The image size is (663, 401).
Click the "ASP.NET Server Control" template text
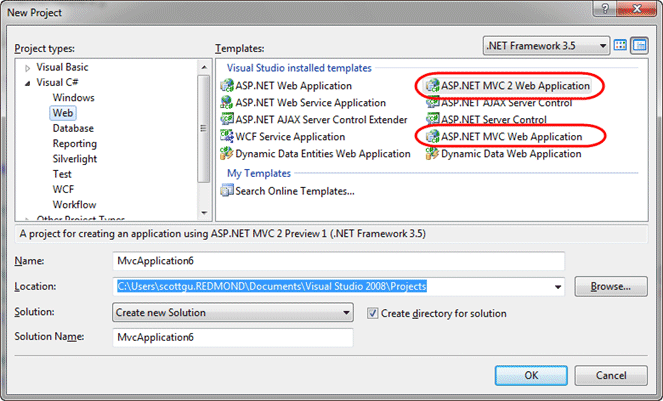tap(494, 120)
